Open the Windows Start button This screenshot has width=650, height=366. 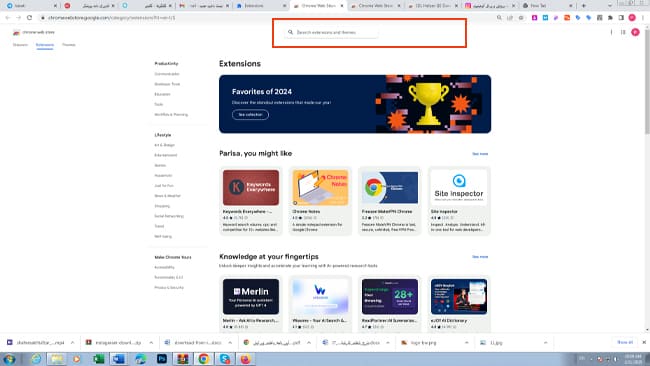(x=9, y=359)
